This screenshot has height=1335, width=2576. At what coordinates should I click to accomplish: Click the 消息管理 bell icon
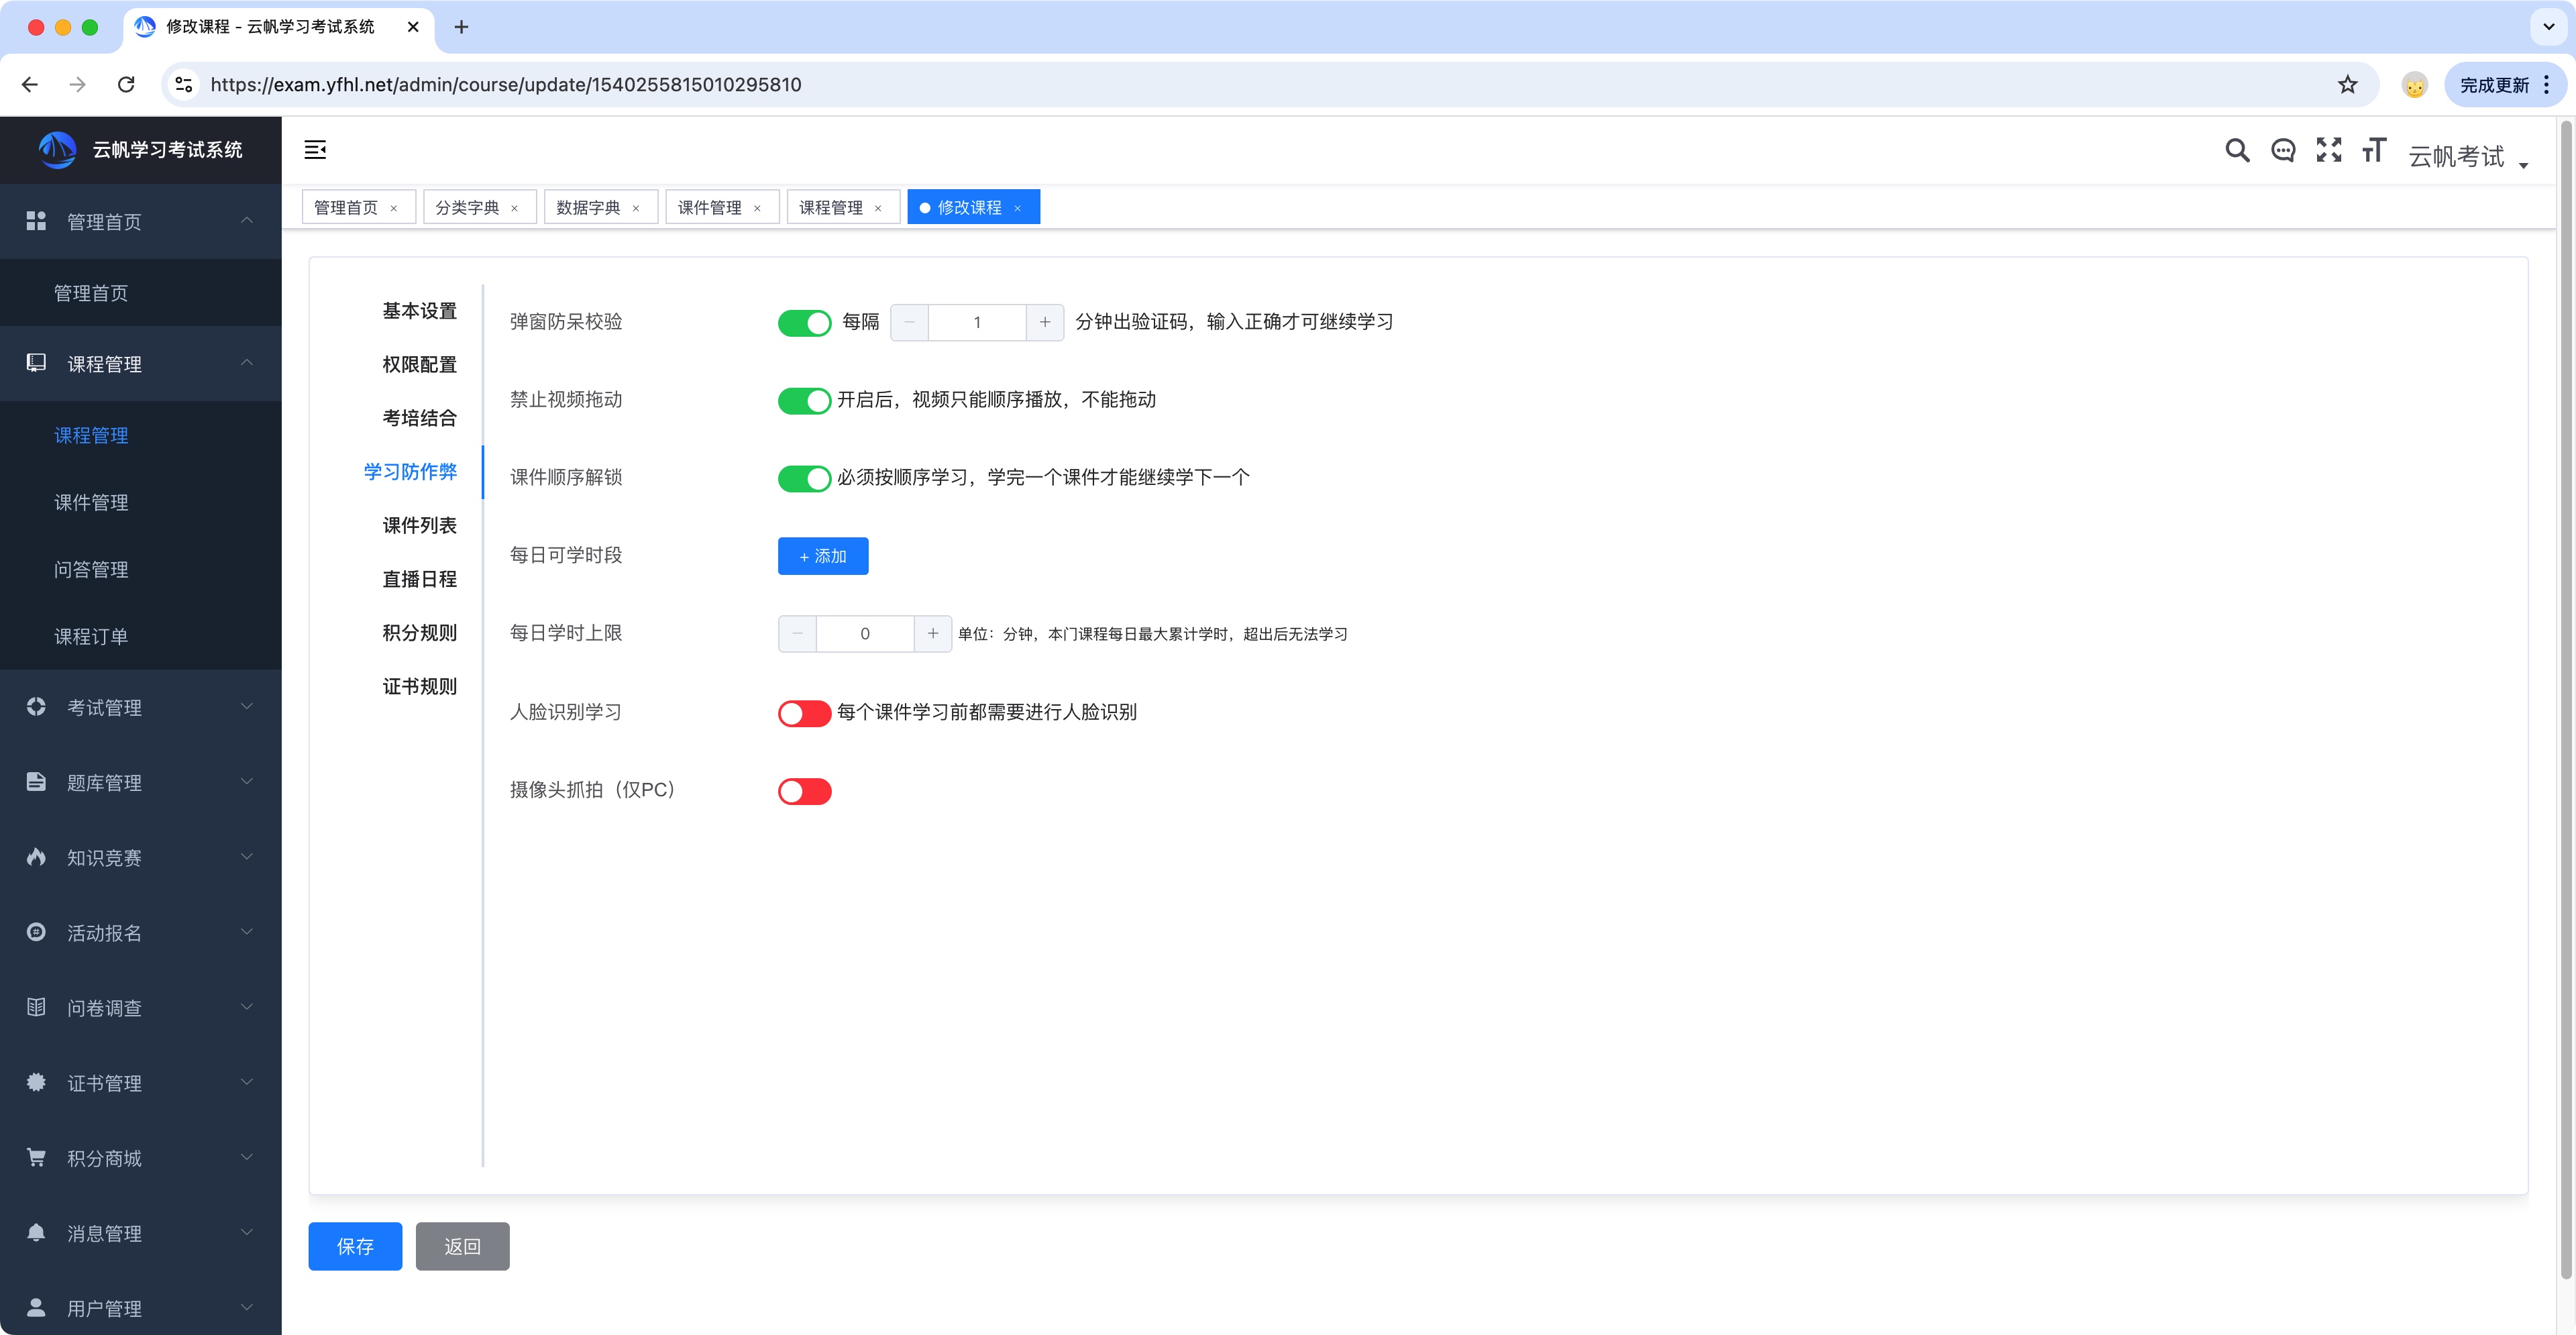point(36,1232)
